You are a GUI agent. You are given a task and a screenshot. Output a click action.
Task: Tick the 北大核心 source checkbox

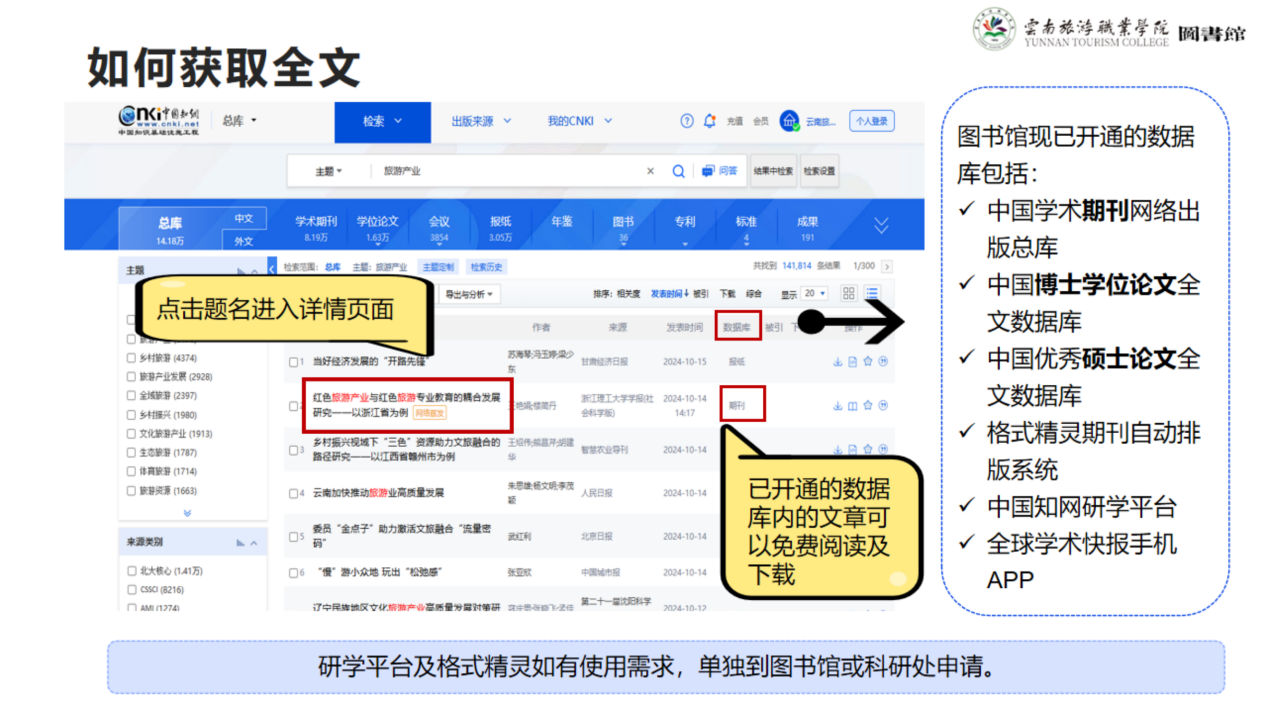point(132,571)
